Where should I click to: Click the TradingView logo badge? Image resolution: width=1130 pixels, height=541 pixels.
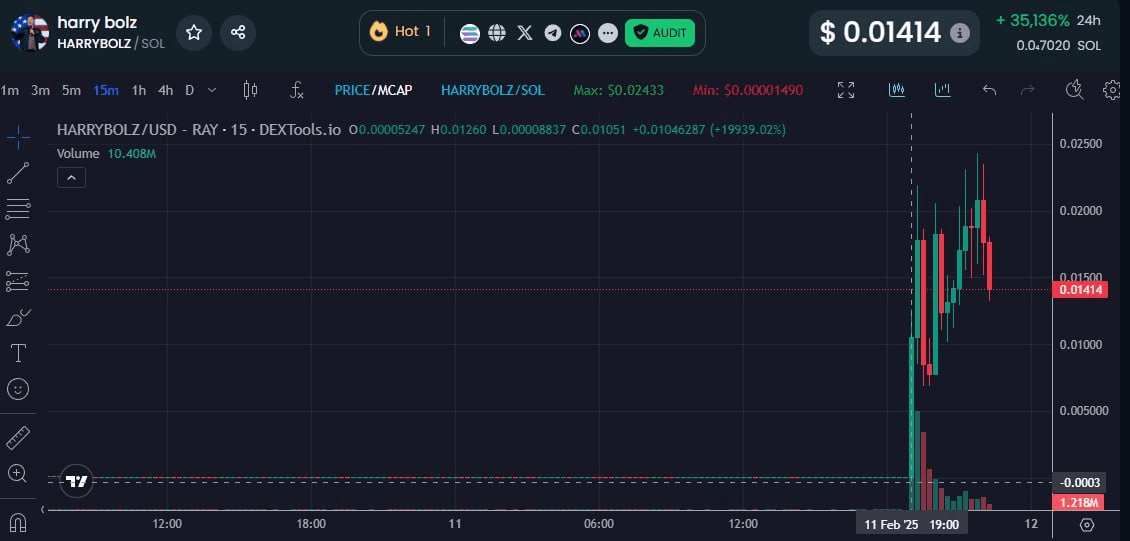[x=76, y=481]
